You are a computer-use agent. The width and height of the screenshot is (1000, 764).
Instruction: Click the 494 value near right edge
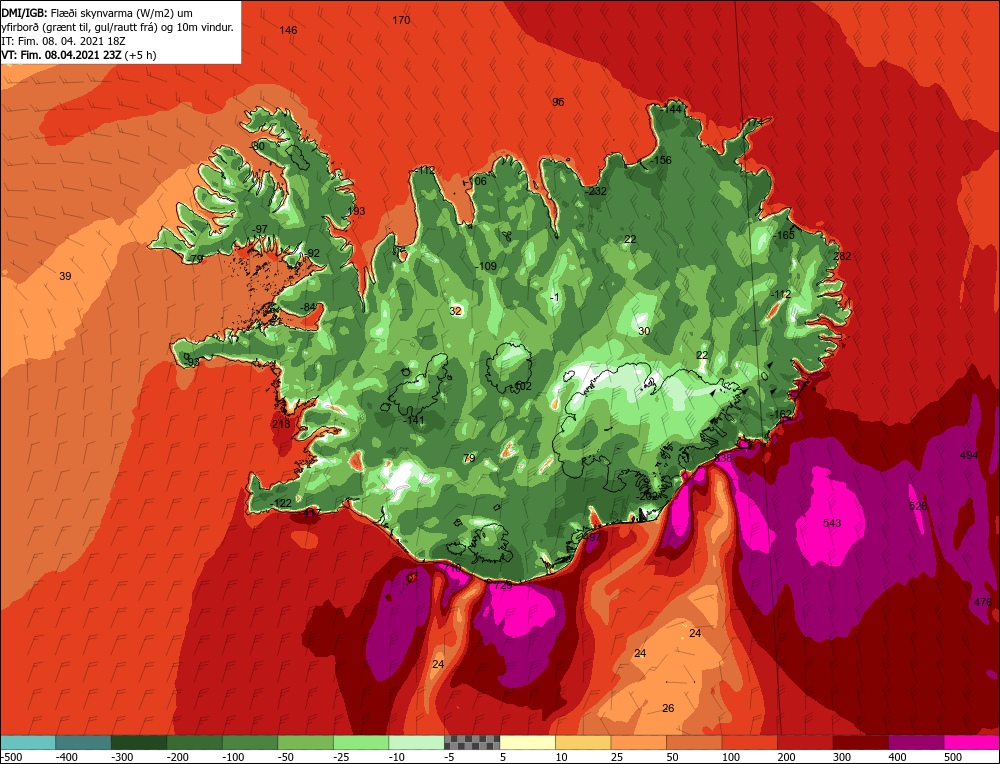coord(969,455)
